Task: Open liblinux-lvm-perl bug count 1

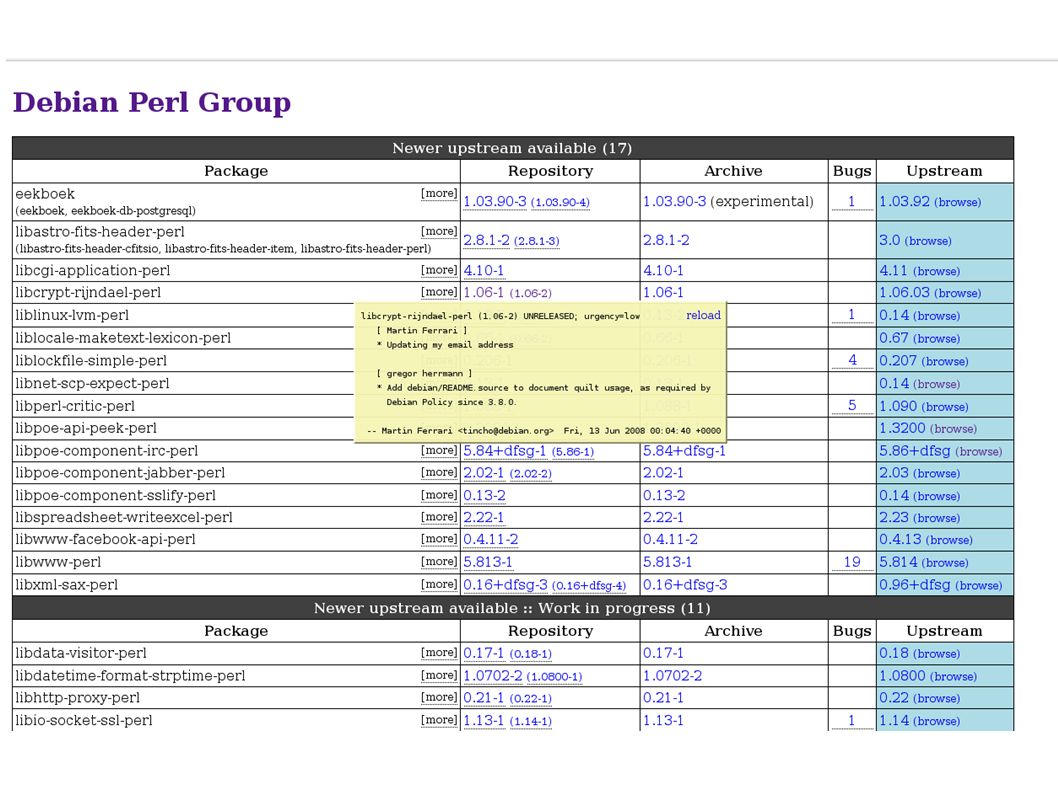Action: coord(852,315)
